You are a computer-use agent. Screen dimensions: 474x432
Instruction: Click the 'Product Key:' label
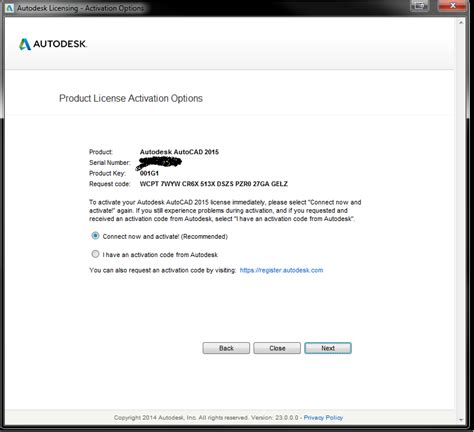pos(107,173)
